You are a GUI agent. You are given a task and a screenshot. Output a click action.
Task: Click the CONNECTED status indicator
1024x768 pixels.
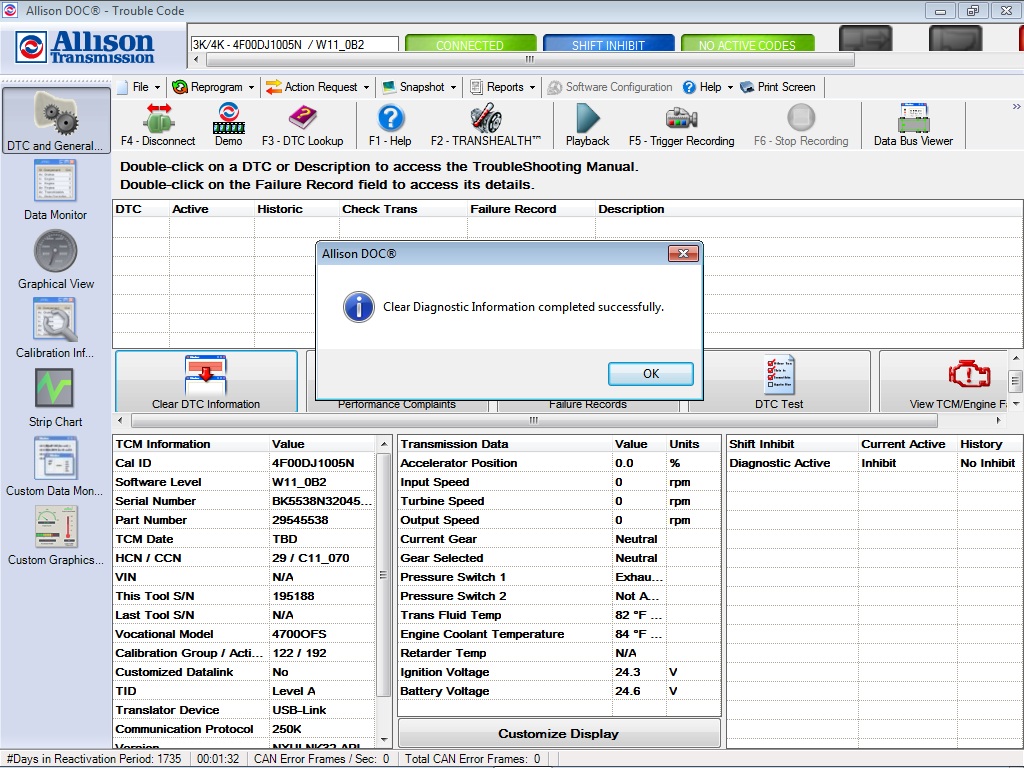[x=470, y=43]
